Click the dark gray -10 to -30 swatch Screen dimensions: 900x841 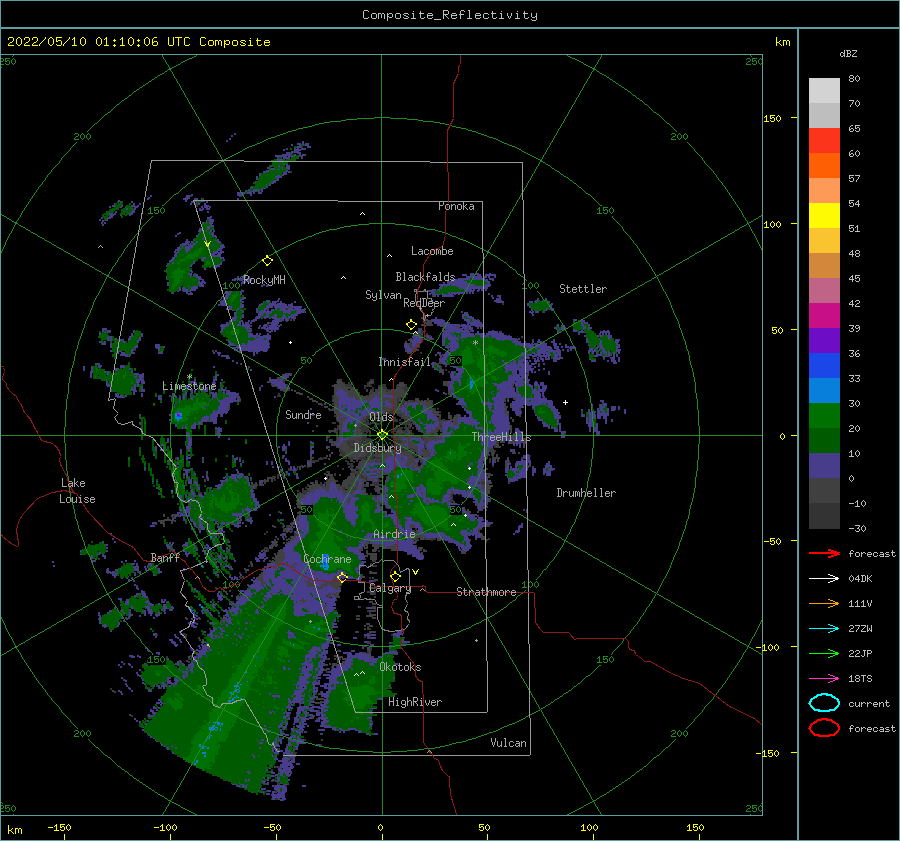click(x=824, y=516)
